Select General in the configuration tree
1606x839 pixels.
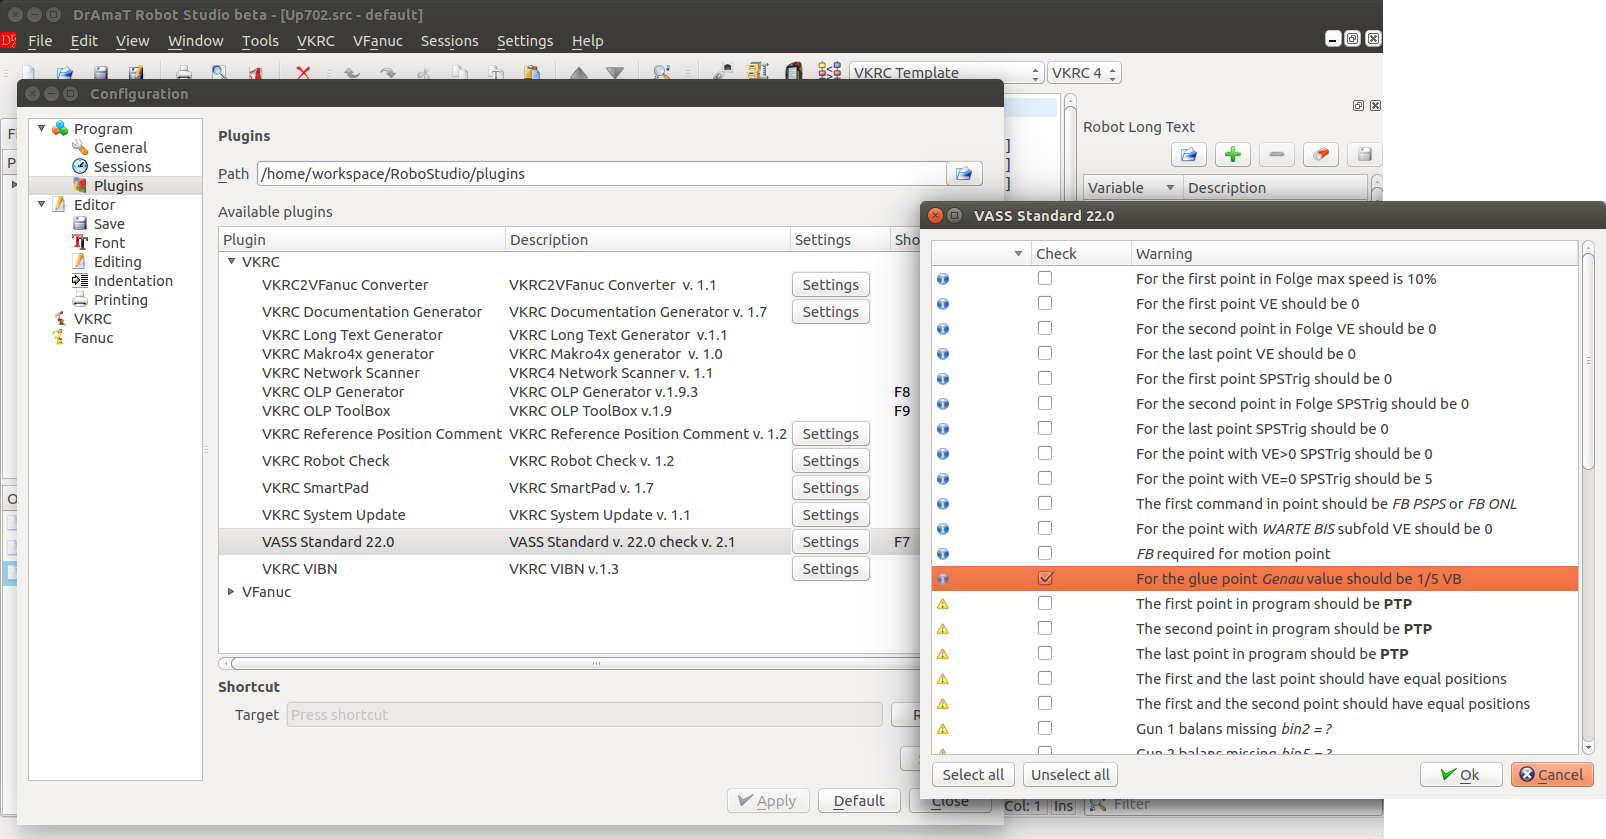pos(120,148)
